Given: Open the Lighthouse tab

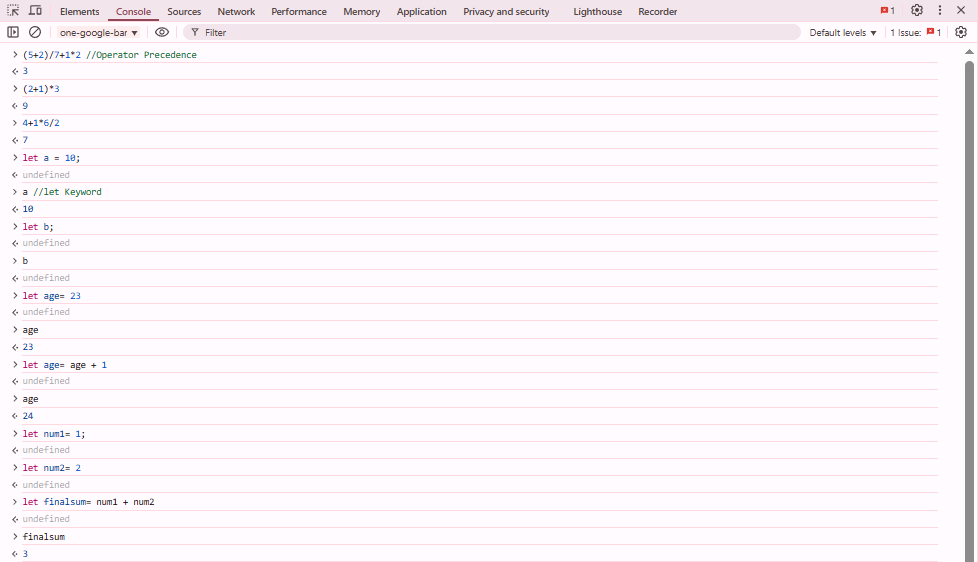Looking at the screenshot, I should [x=598, y=11].
